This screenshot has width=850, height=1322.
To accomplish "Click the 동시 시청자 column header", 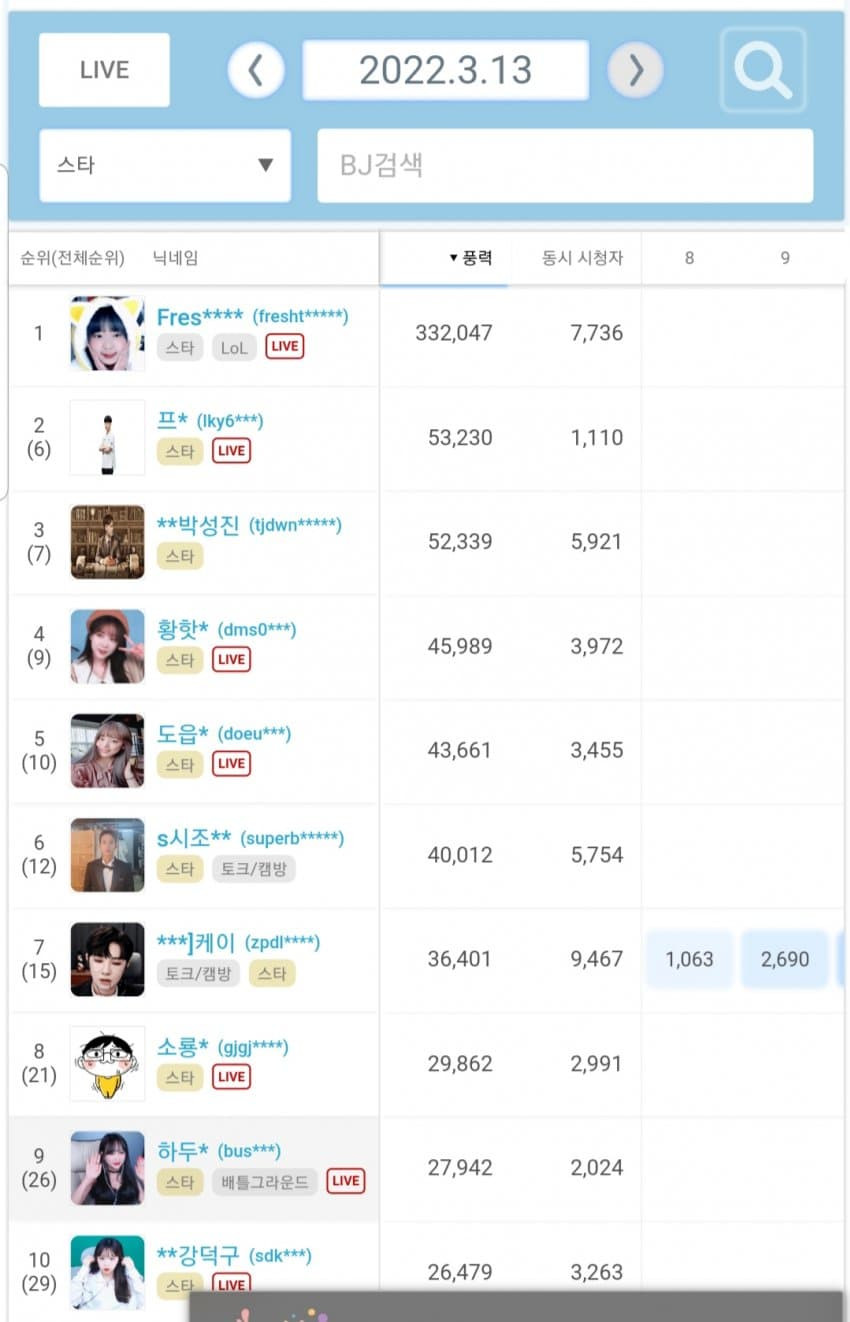I will tap(582, 258).
